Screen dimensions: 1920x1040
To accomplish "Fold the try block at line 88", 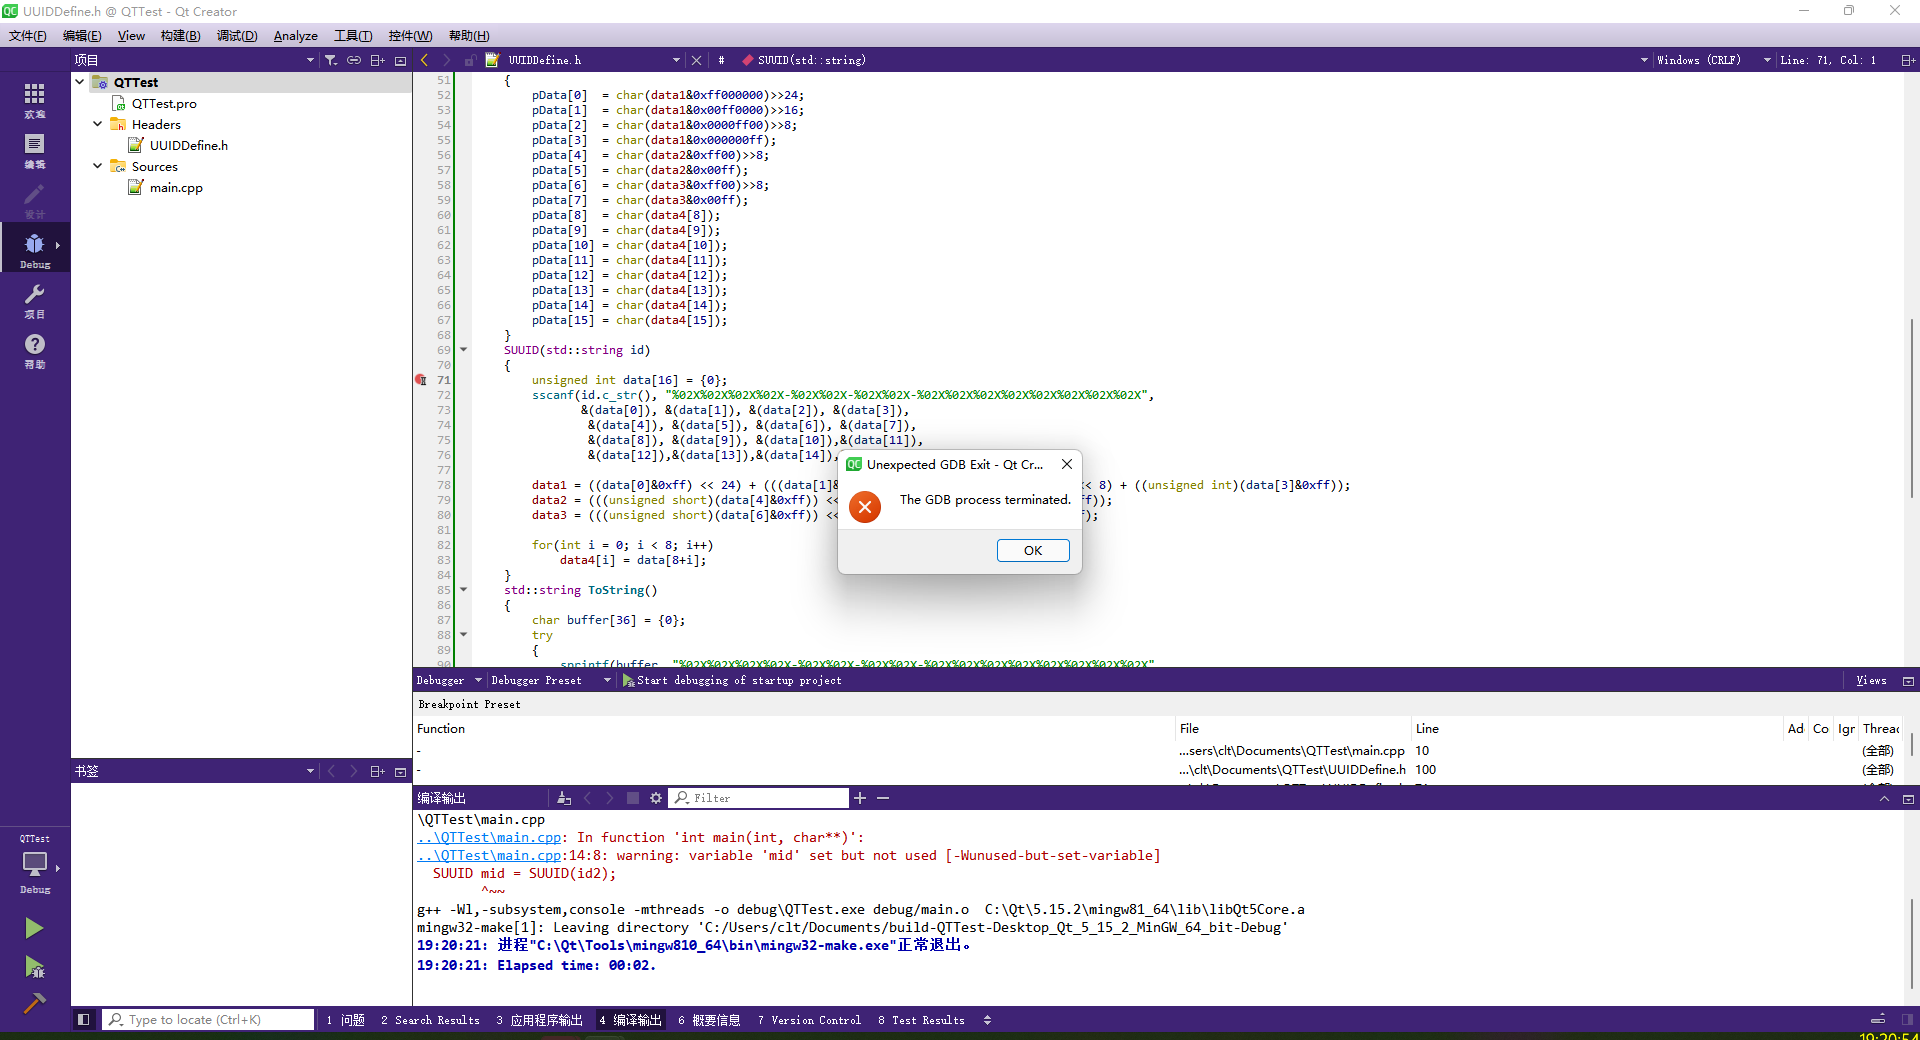I will point(463,635).
